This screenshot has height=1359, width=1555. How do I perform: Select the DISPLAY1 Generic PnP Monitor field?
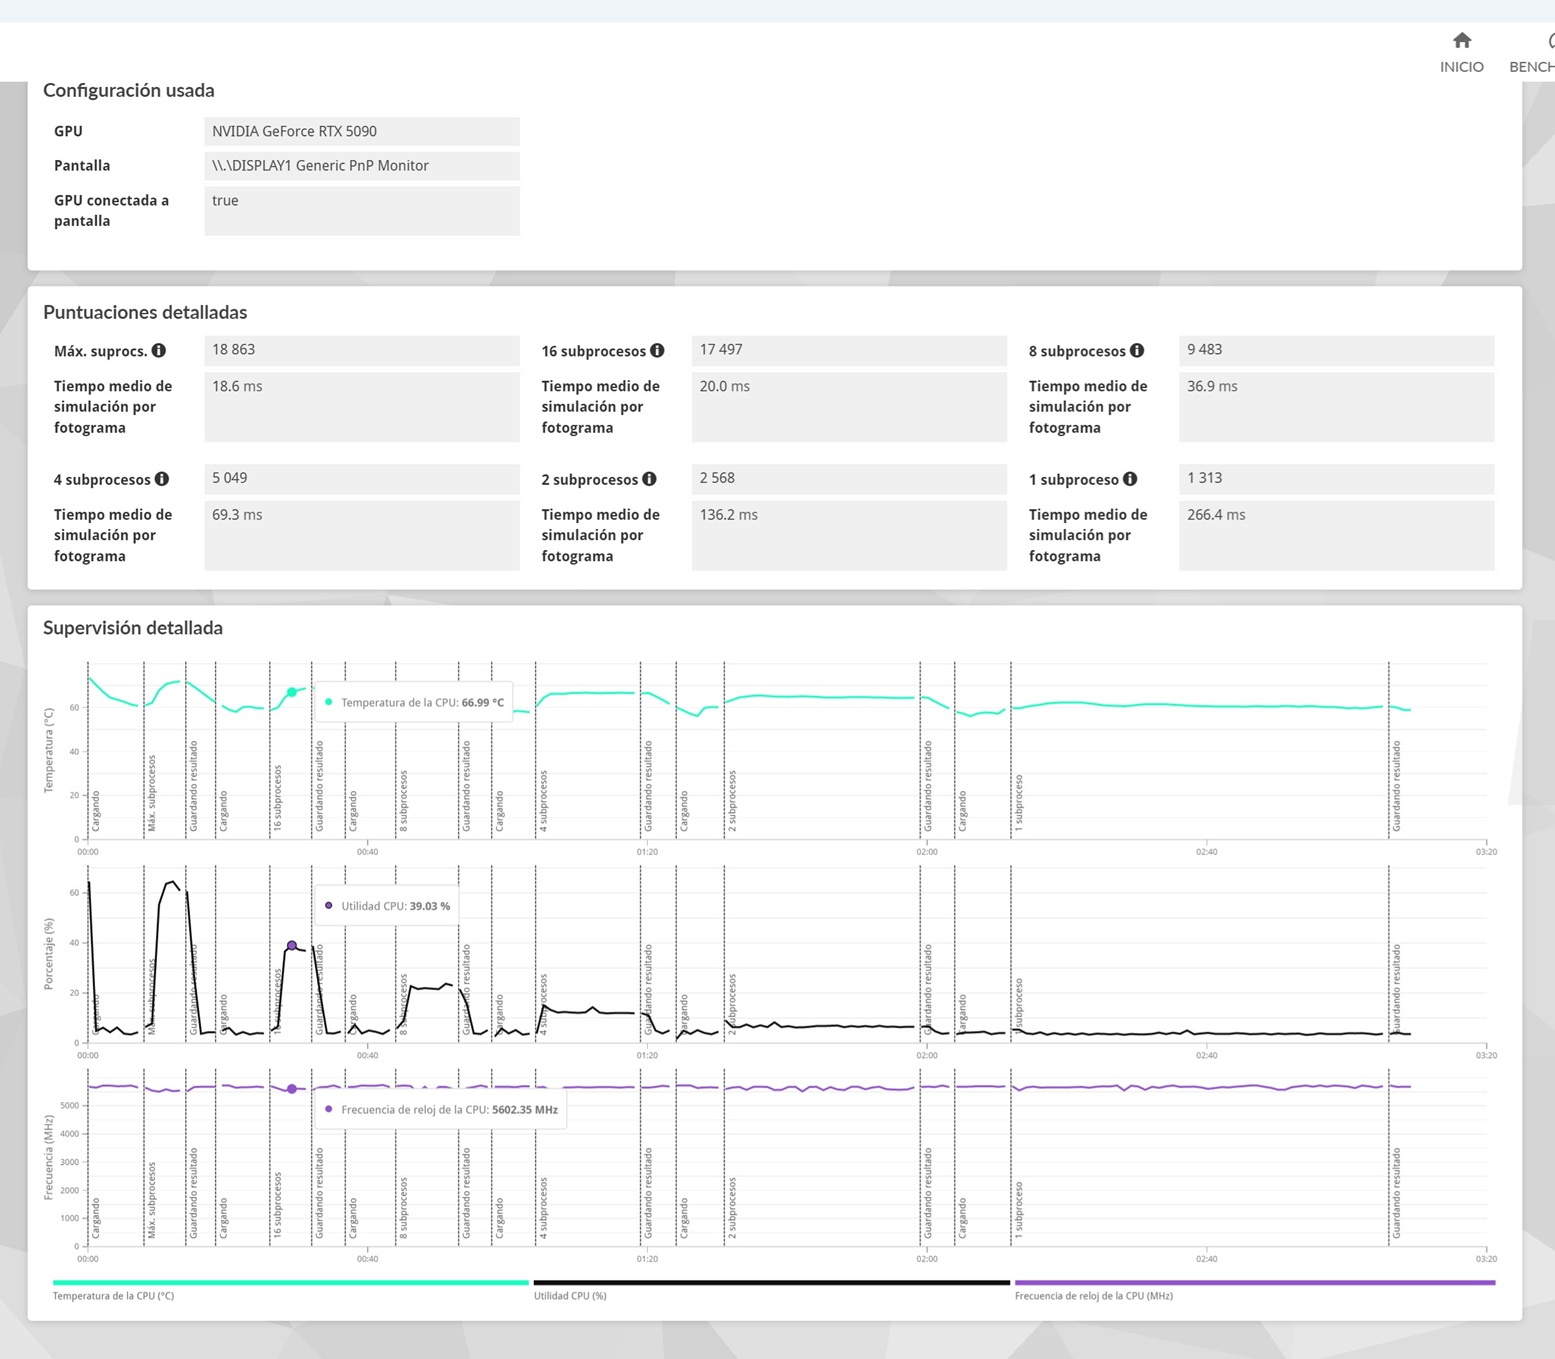tap(361, 166)
